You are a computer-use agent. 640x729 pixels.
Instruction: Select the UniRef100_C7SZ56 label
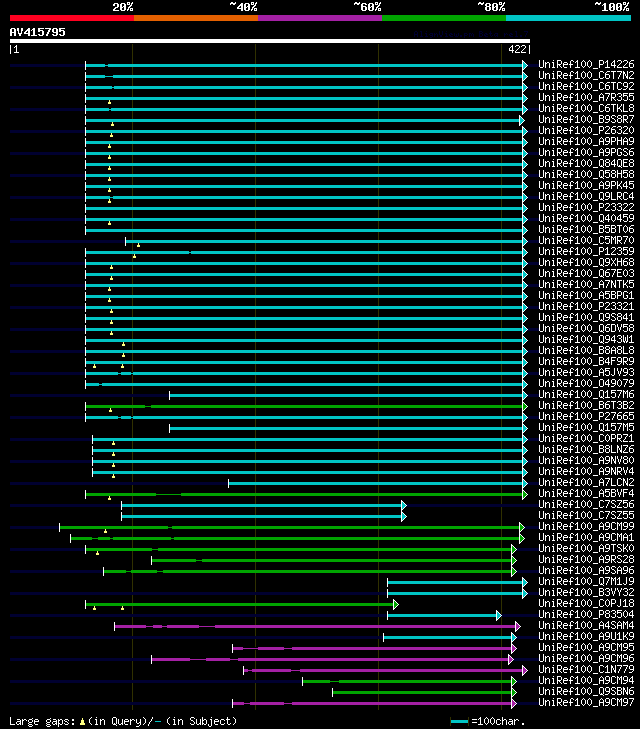pyautogui.click(x=586, y=504)
